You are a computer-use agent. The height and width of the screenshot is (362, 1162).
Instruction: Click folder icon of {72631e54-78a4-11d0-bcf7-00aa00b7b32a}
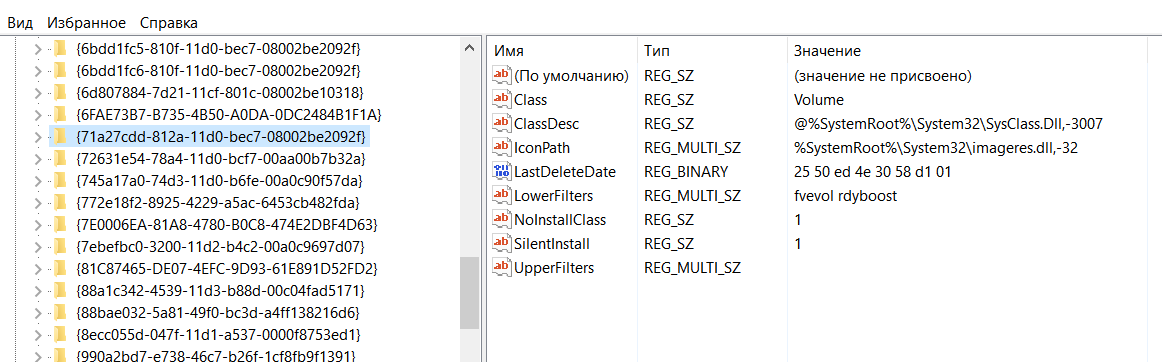click(60, 159)
